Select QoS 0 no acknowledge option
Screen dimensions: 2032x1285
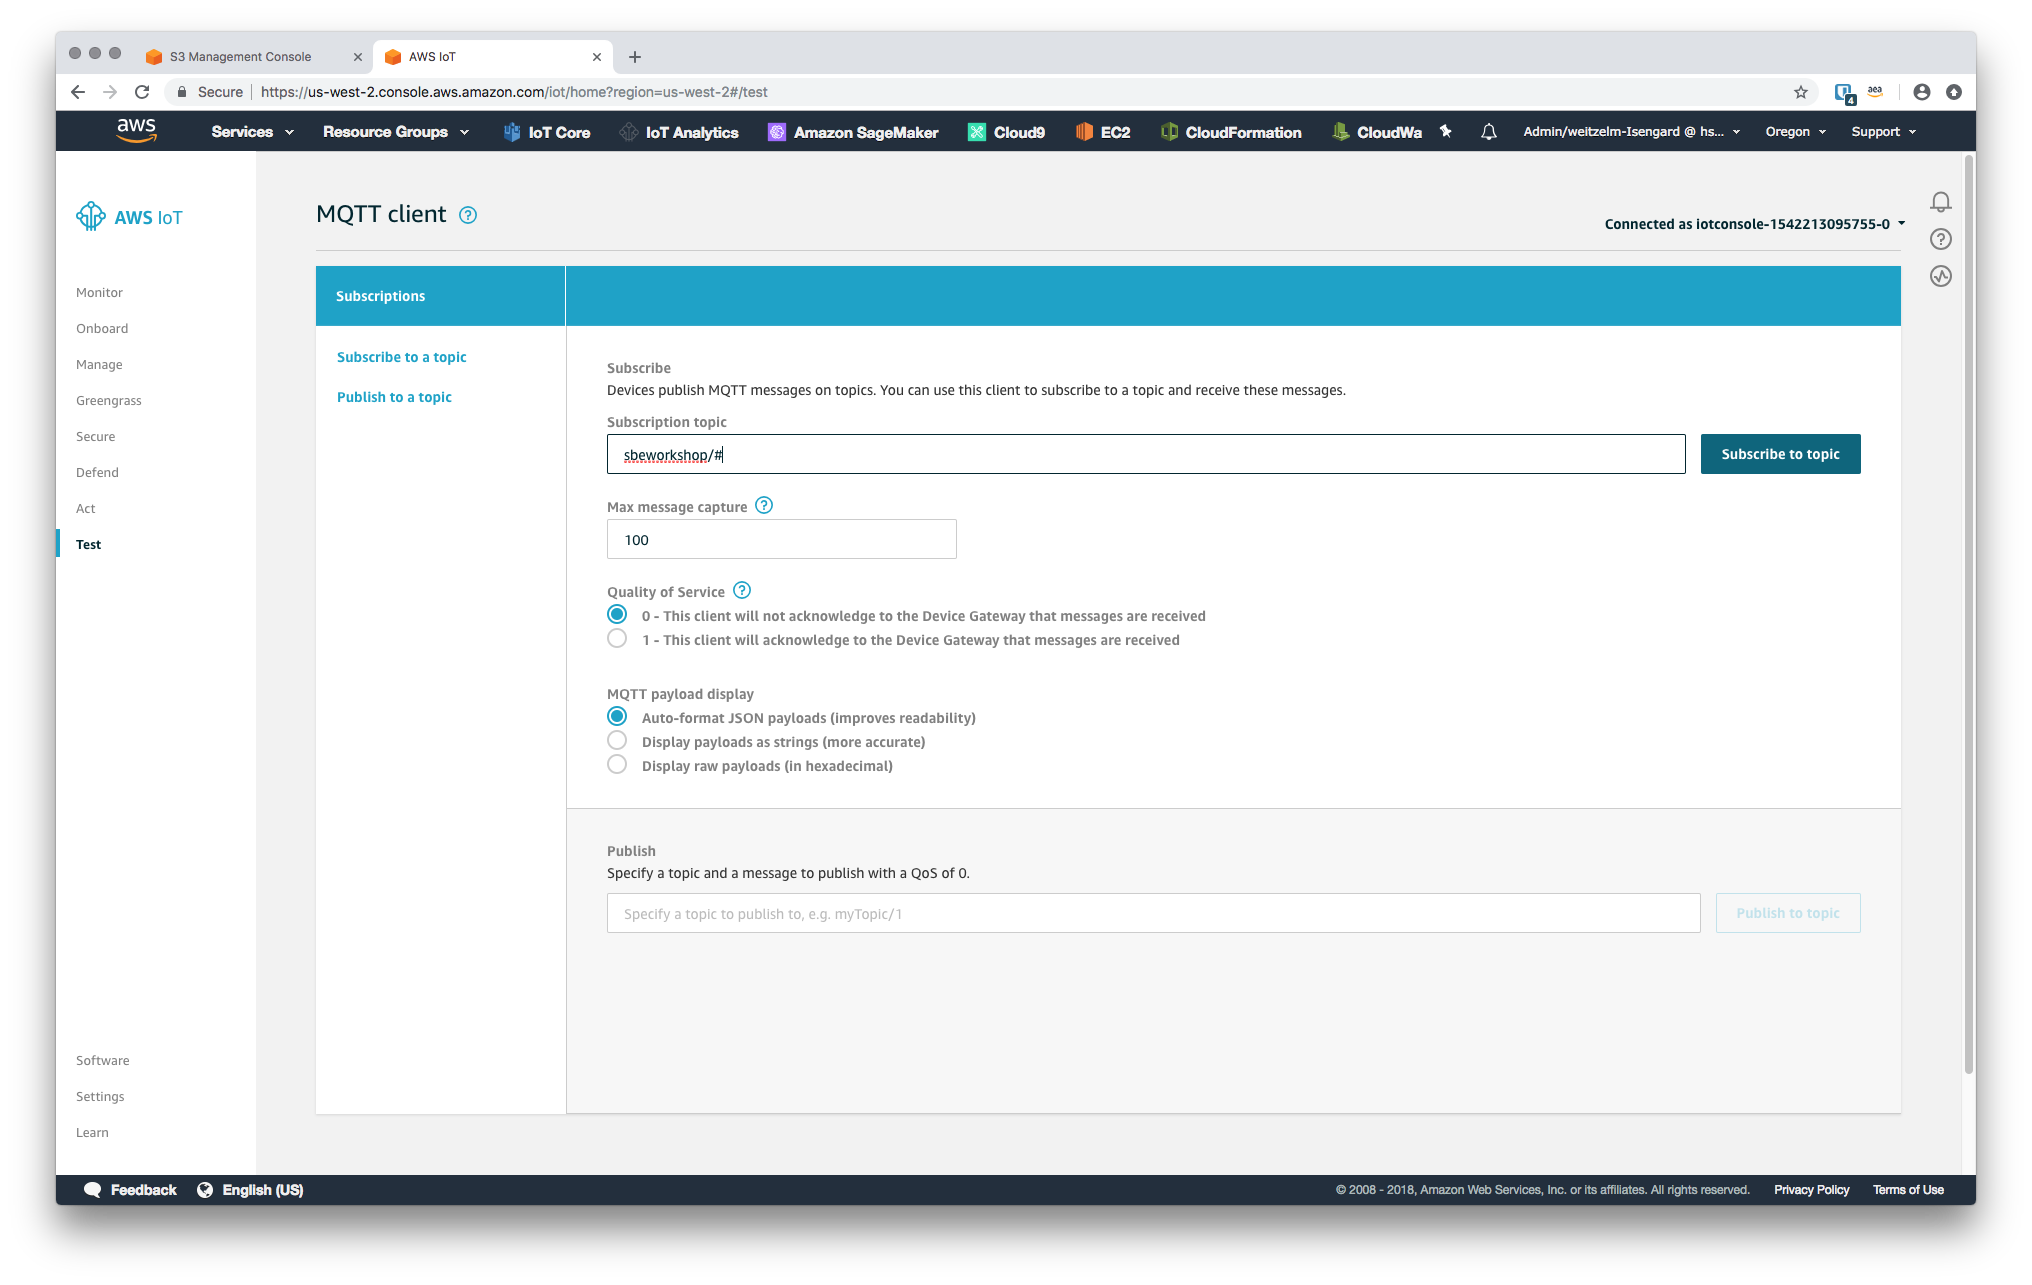coord(617,615)
